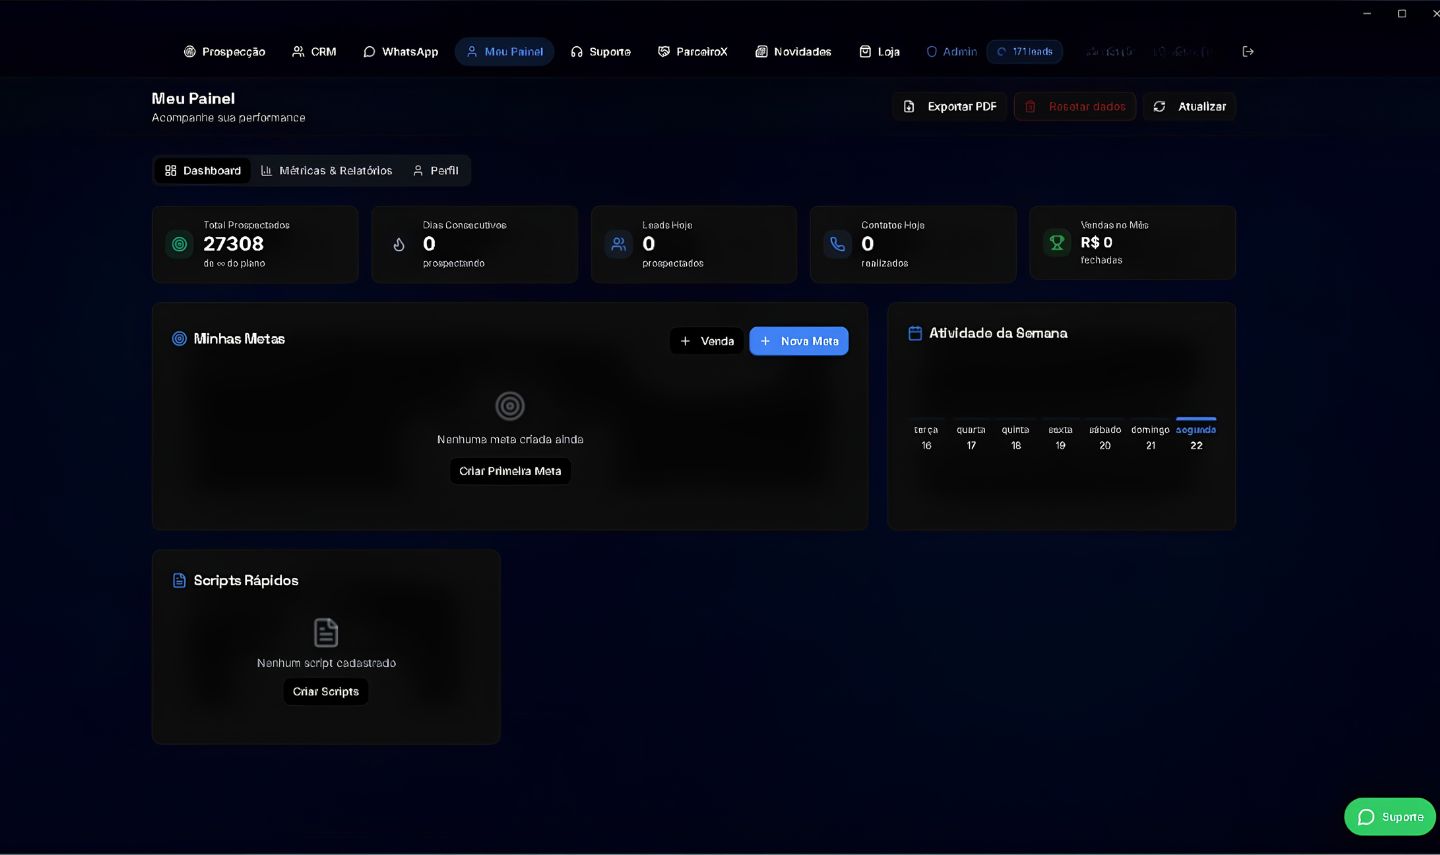Select sábado 20 in weekly activity
The image size is (1440, 855).
click(x=1105, y=437)
